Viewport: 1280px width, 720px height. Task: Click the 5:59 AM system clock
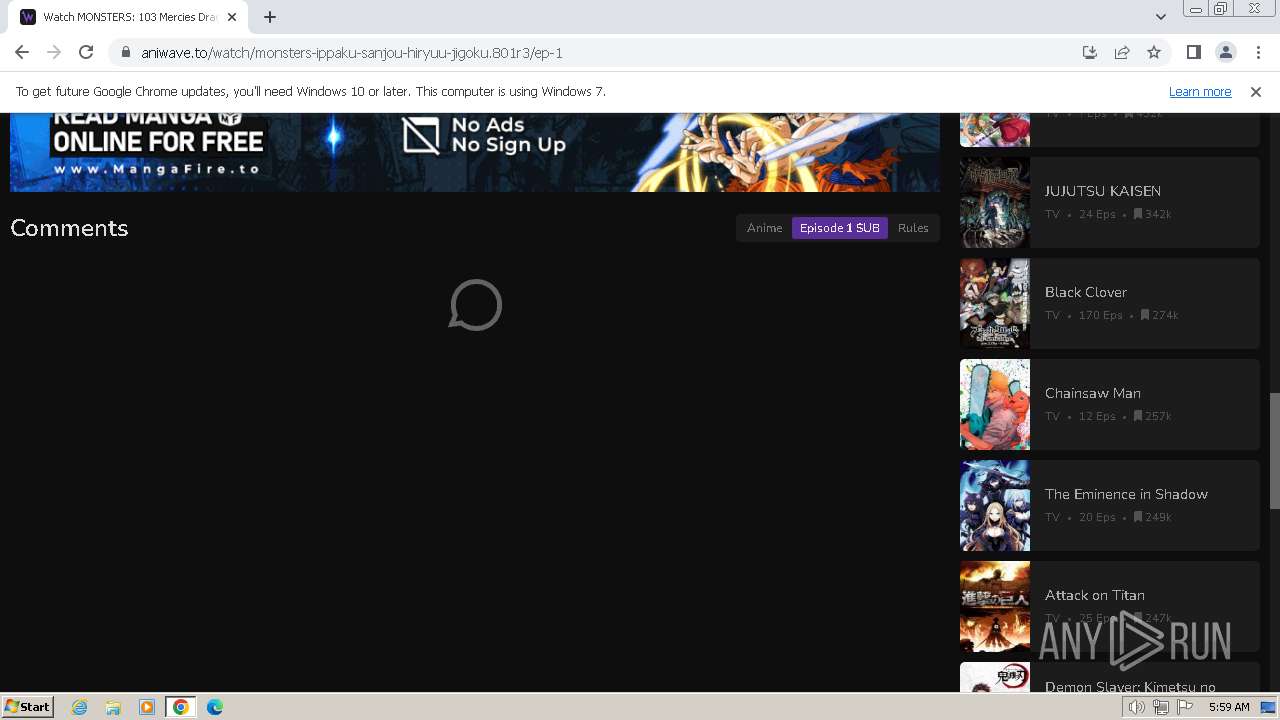pyautogui.click(x=1229, y=707)
